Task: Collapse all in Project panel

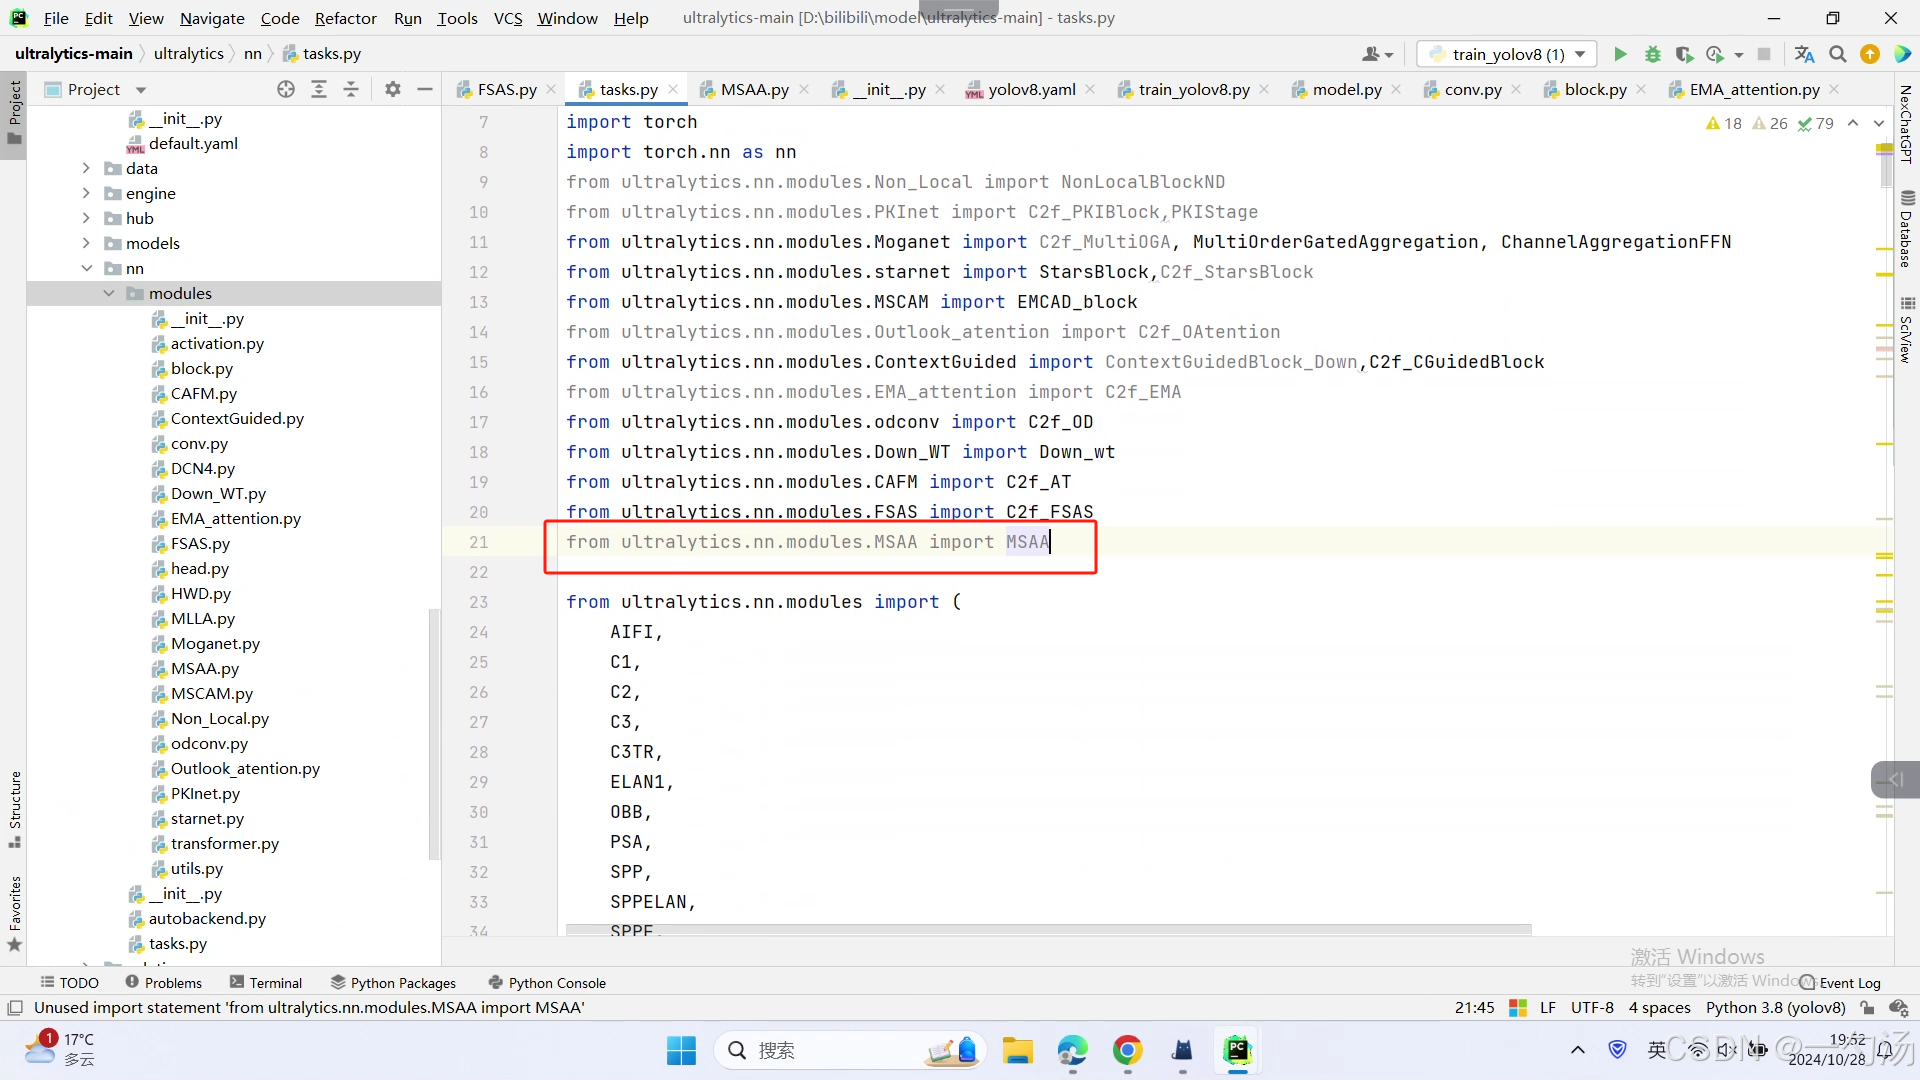Action: pyautogui.click(x=351, y=89)
